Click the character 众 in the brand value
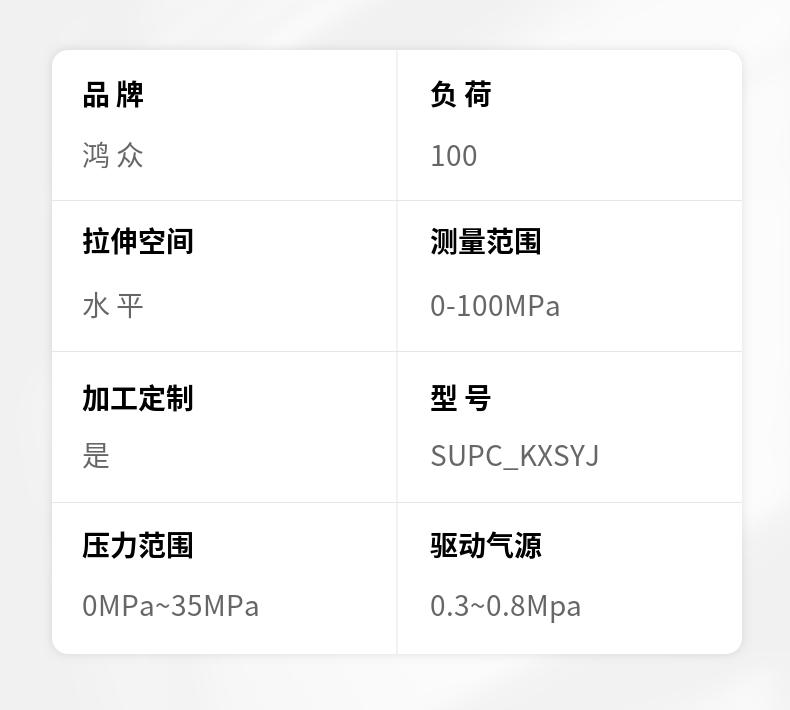The image size is (790, 710). [x=130, y=155]
